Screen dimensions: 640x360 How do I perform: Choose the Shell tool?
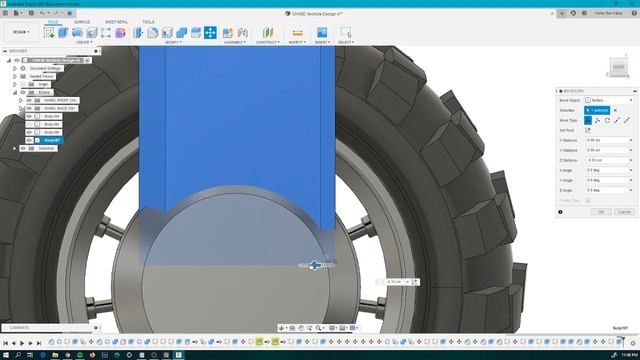click(x=167, y=33)
